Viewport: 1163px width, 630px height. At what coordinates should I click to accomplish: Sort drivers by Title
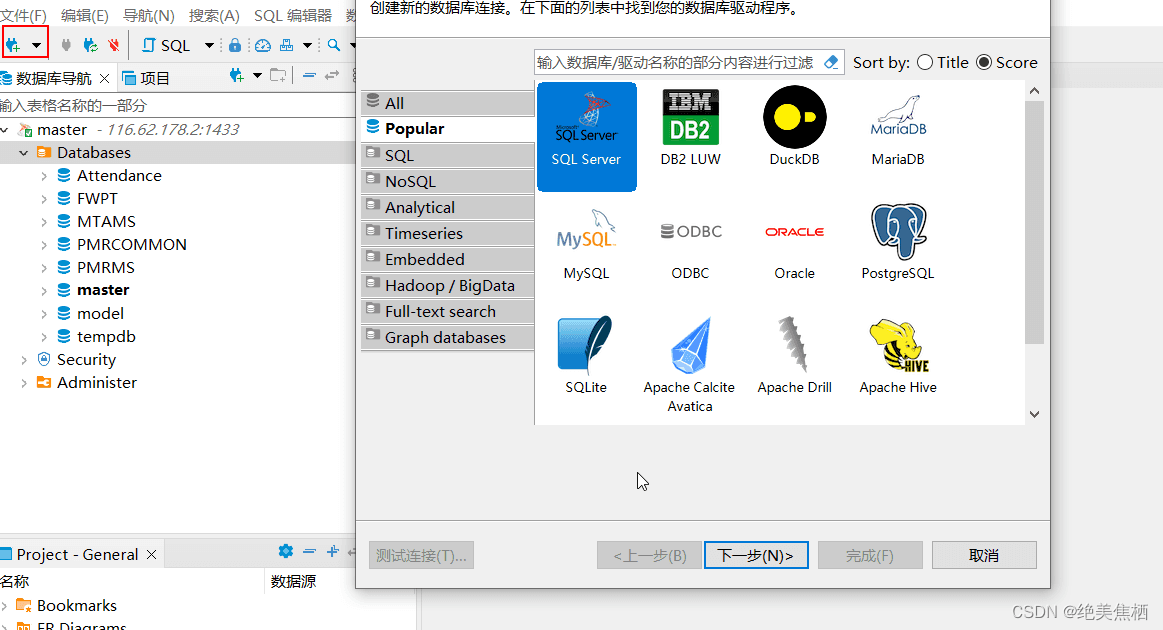pyautogui.click(x=943, y=62)
